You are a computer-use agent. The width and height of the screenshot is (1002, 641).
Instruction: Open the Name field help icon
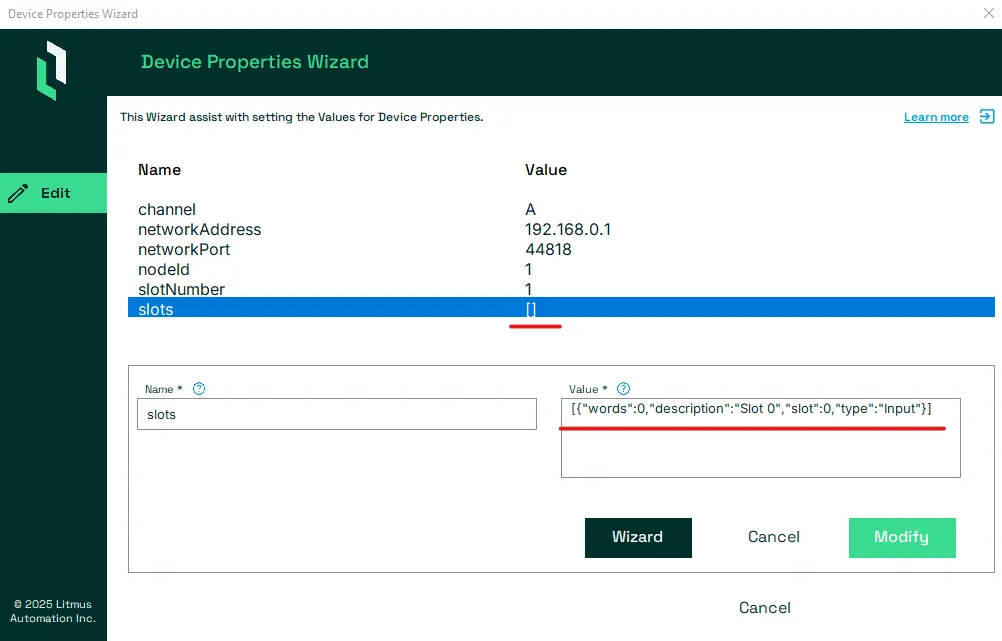199,389
